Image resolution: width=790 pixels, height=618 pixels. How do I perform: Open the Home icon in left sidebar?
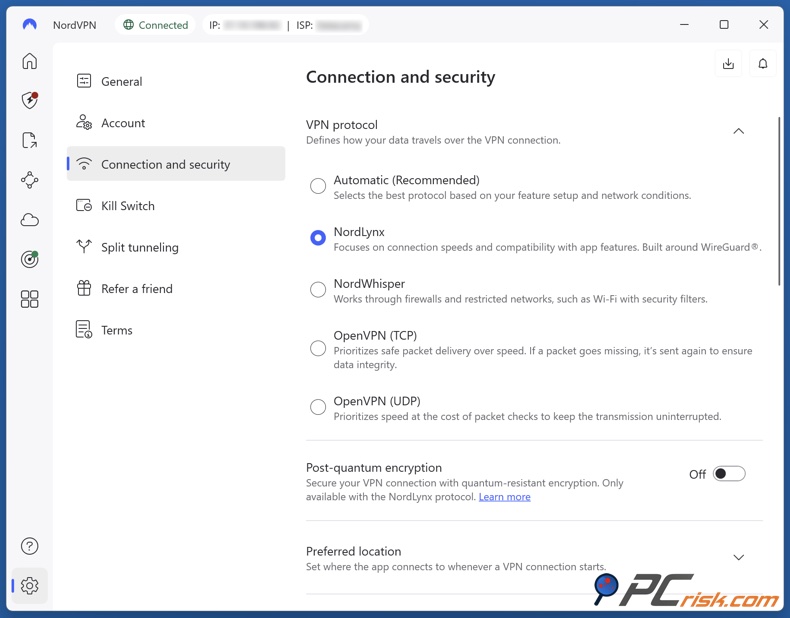pyautogui.click(x=30, y=62)
